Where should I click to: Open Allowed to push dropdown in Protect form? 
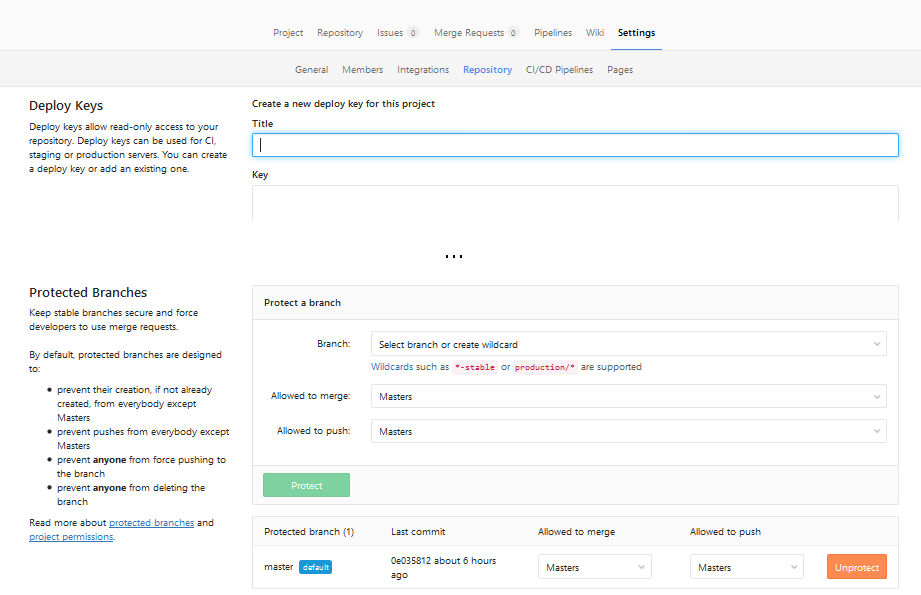tap(628, 431)
